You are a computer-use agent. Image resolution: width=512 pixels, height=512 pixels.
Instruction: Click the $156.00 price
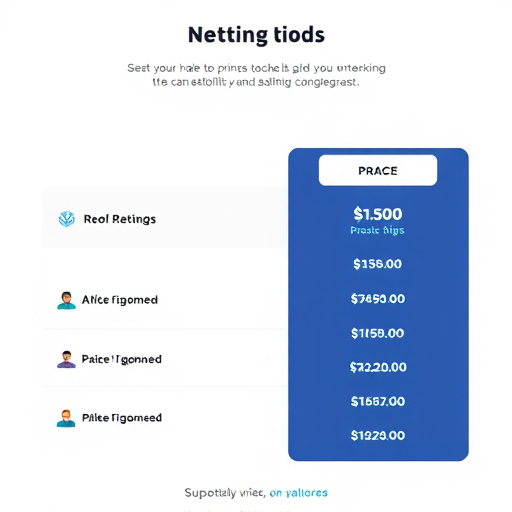click(x=377, y=264)
